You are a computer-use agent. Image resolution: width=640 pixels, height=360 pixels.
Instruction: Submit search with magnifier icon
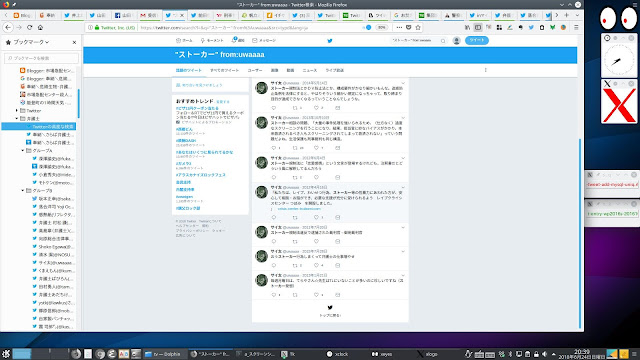[x=443, y=41]
